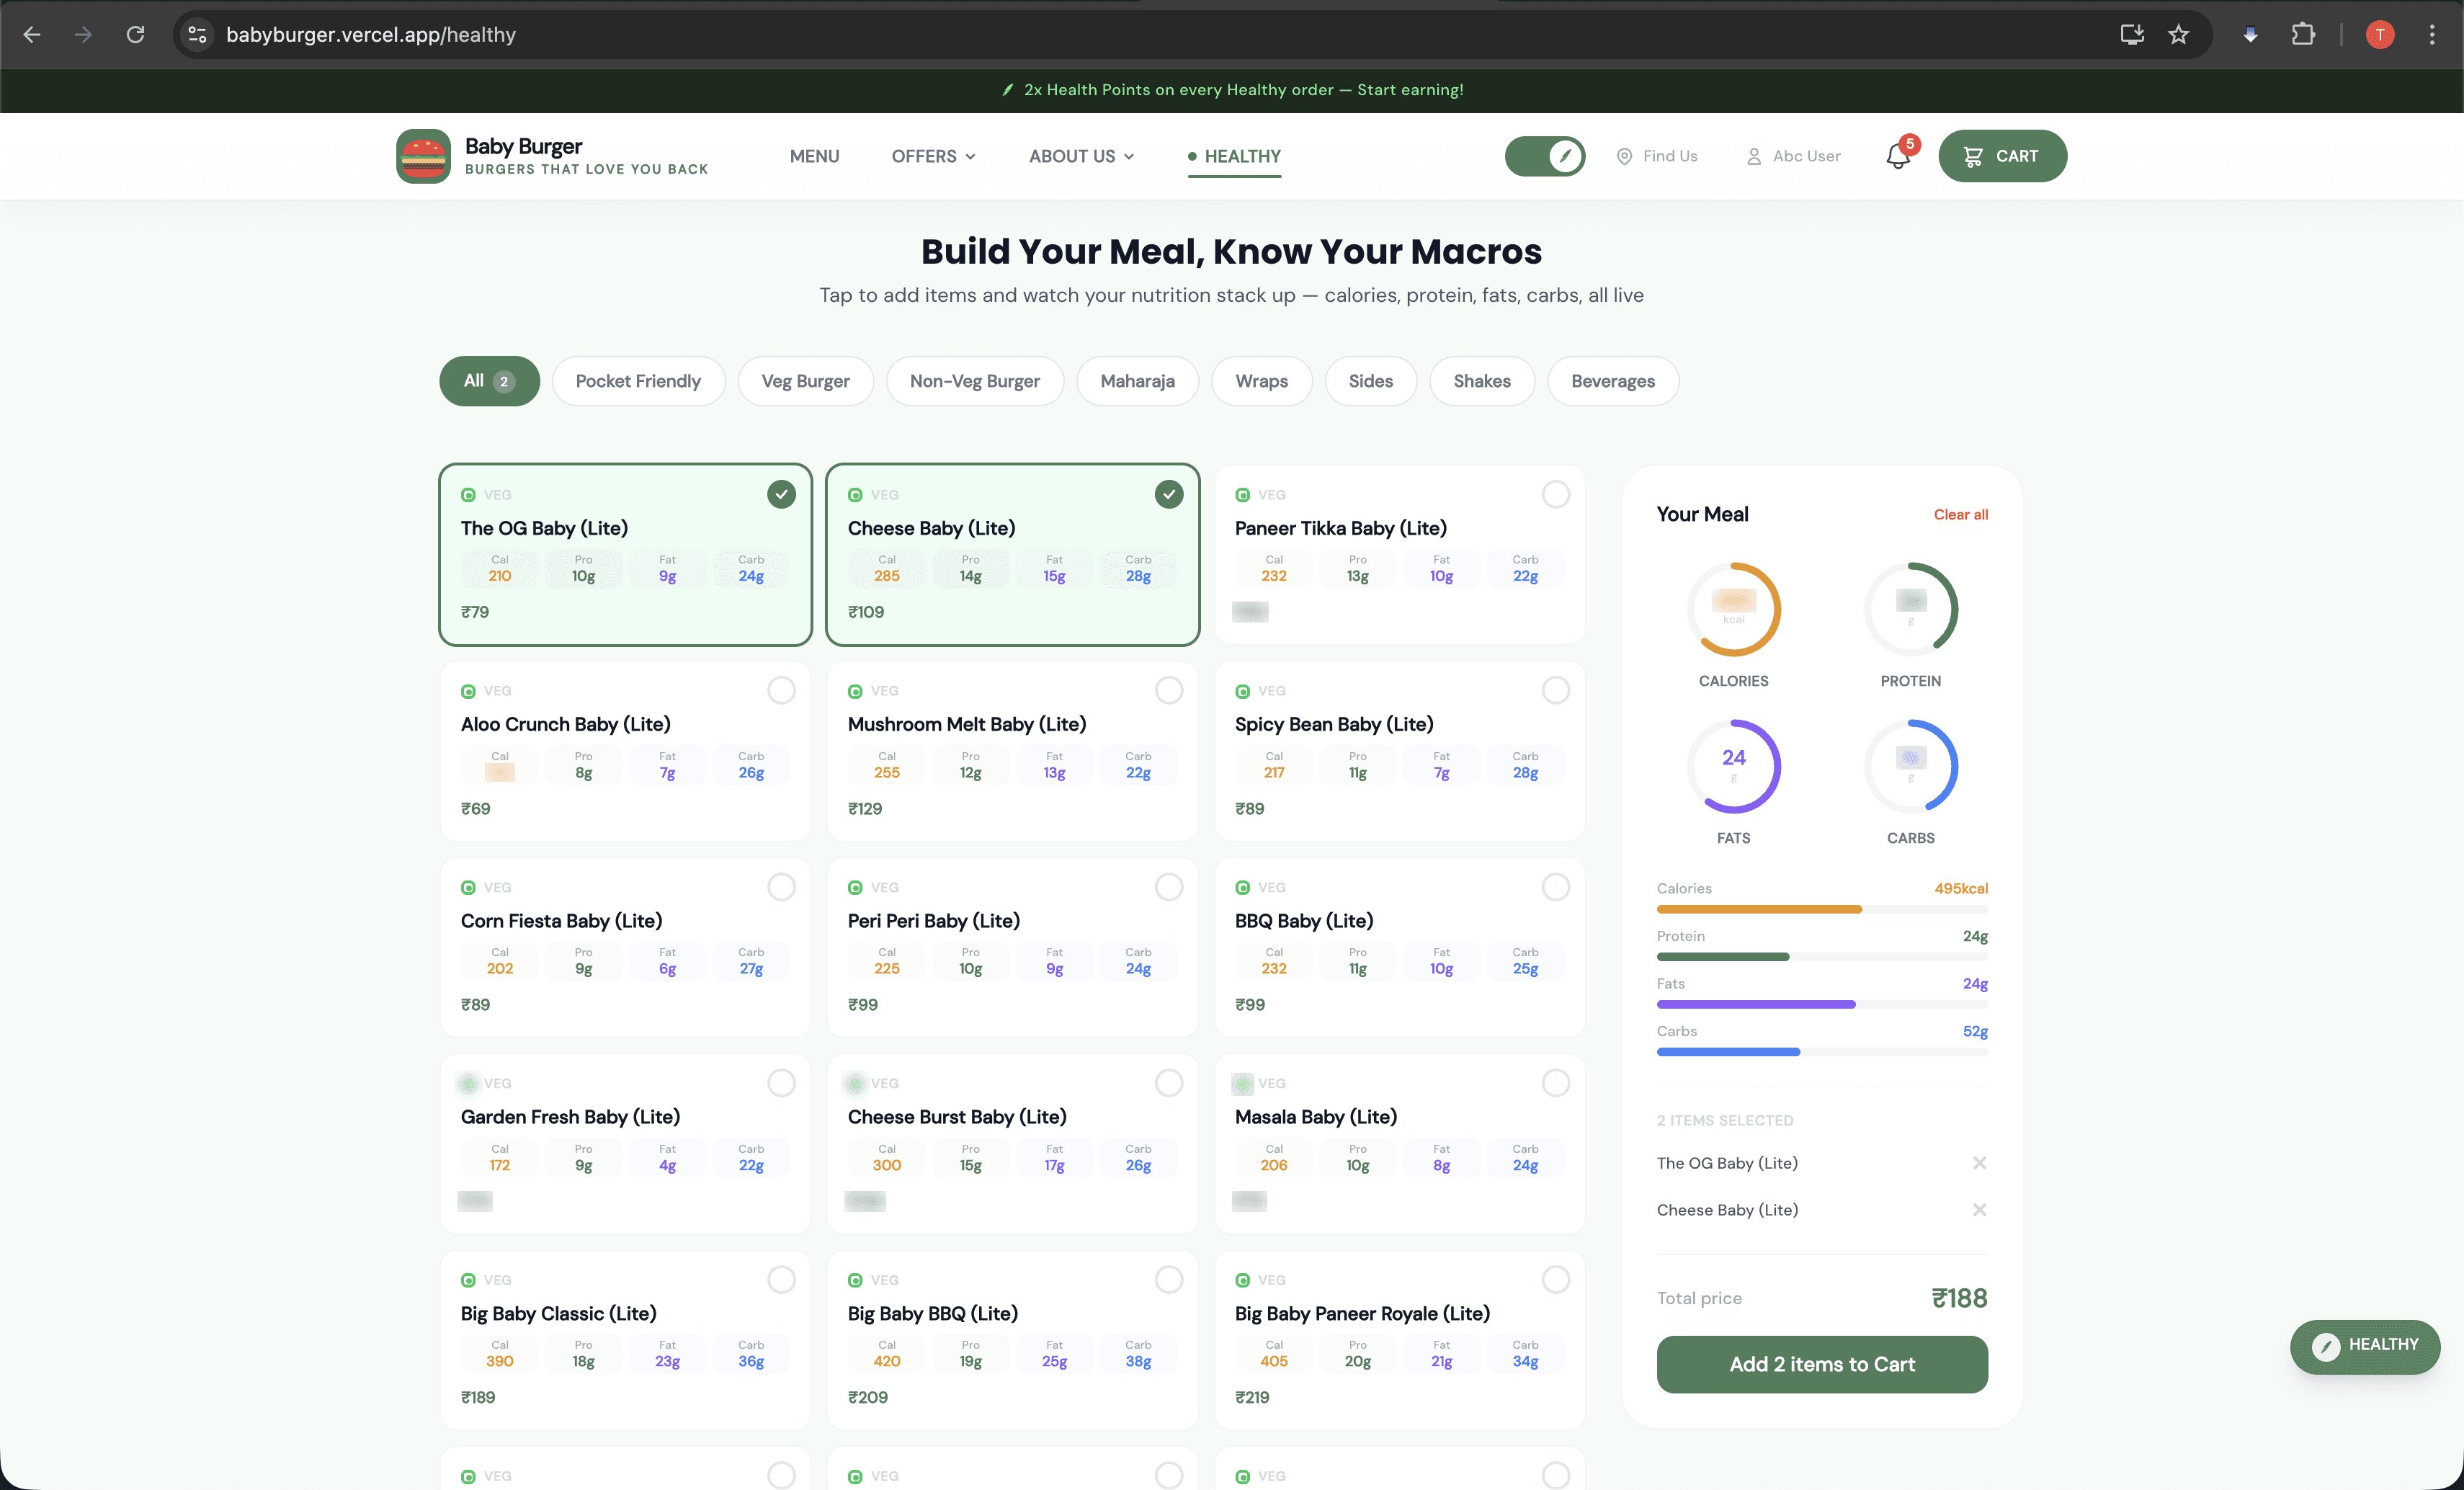Screen dimensions: 2464x1490
Task: Select the HEALTHY navigation tab
Action: (1242, 156)
